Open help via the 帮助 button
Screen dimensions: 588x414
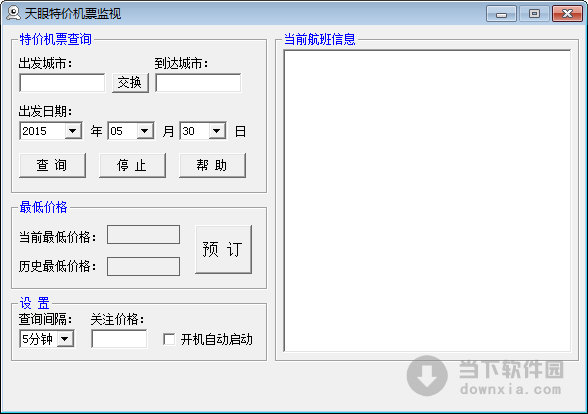pos(212,165)
